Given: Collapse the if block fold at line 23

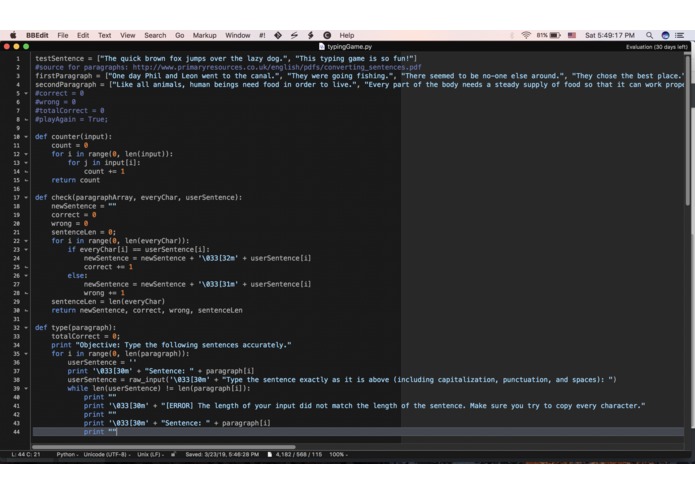Looking at the screenshot, I should point(26,249).
